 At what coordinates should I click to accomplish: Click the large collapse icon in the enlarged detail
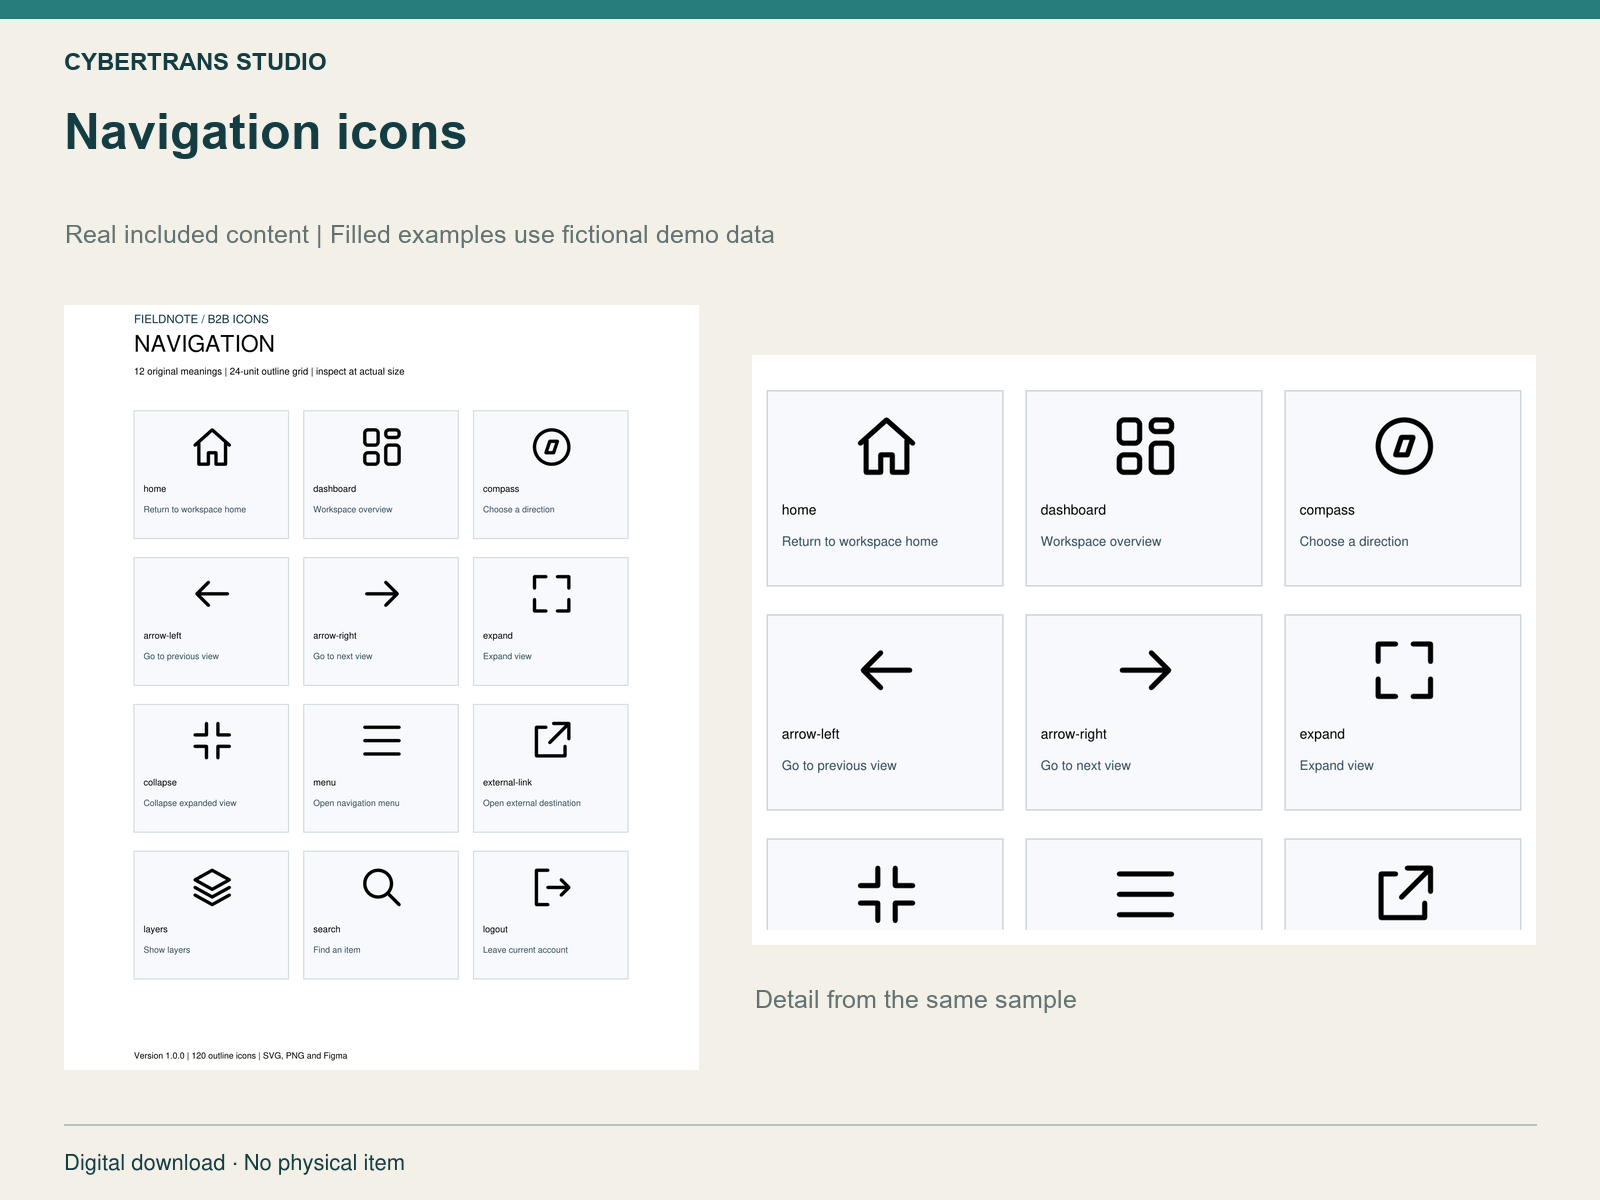(x=886, y=894)
